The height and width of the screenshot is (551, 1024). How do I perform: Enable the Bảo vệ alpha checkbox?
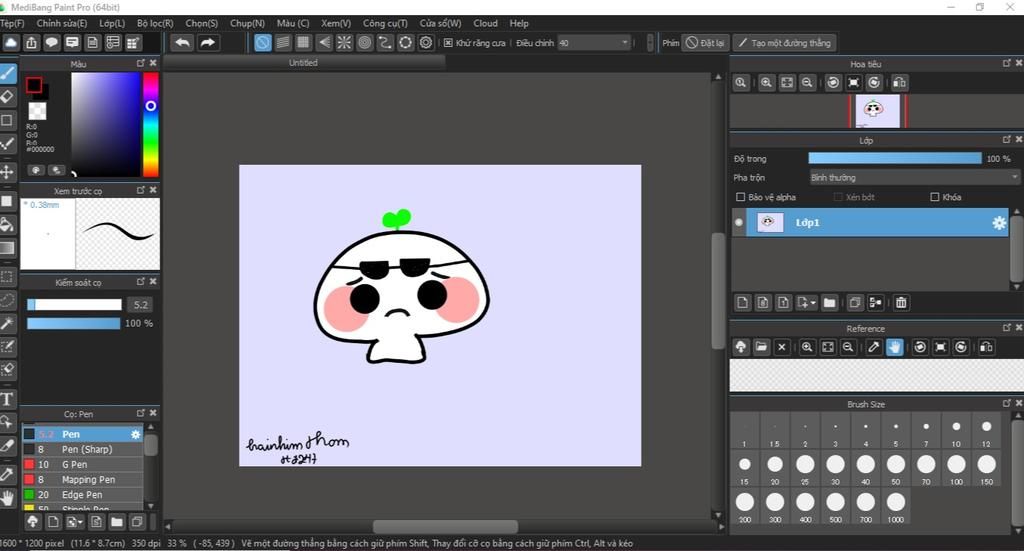[740, 197]
